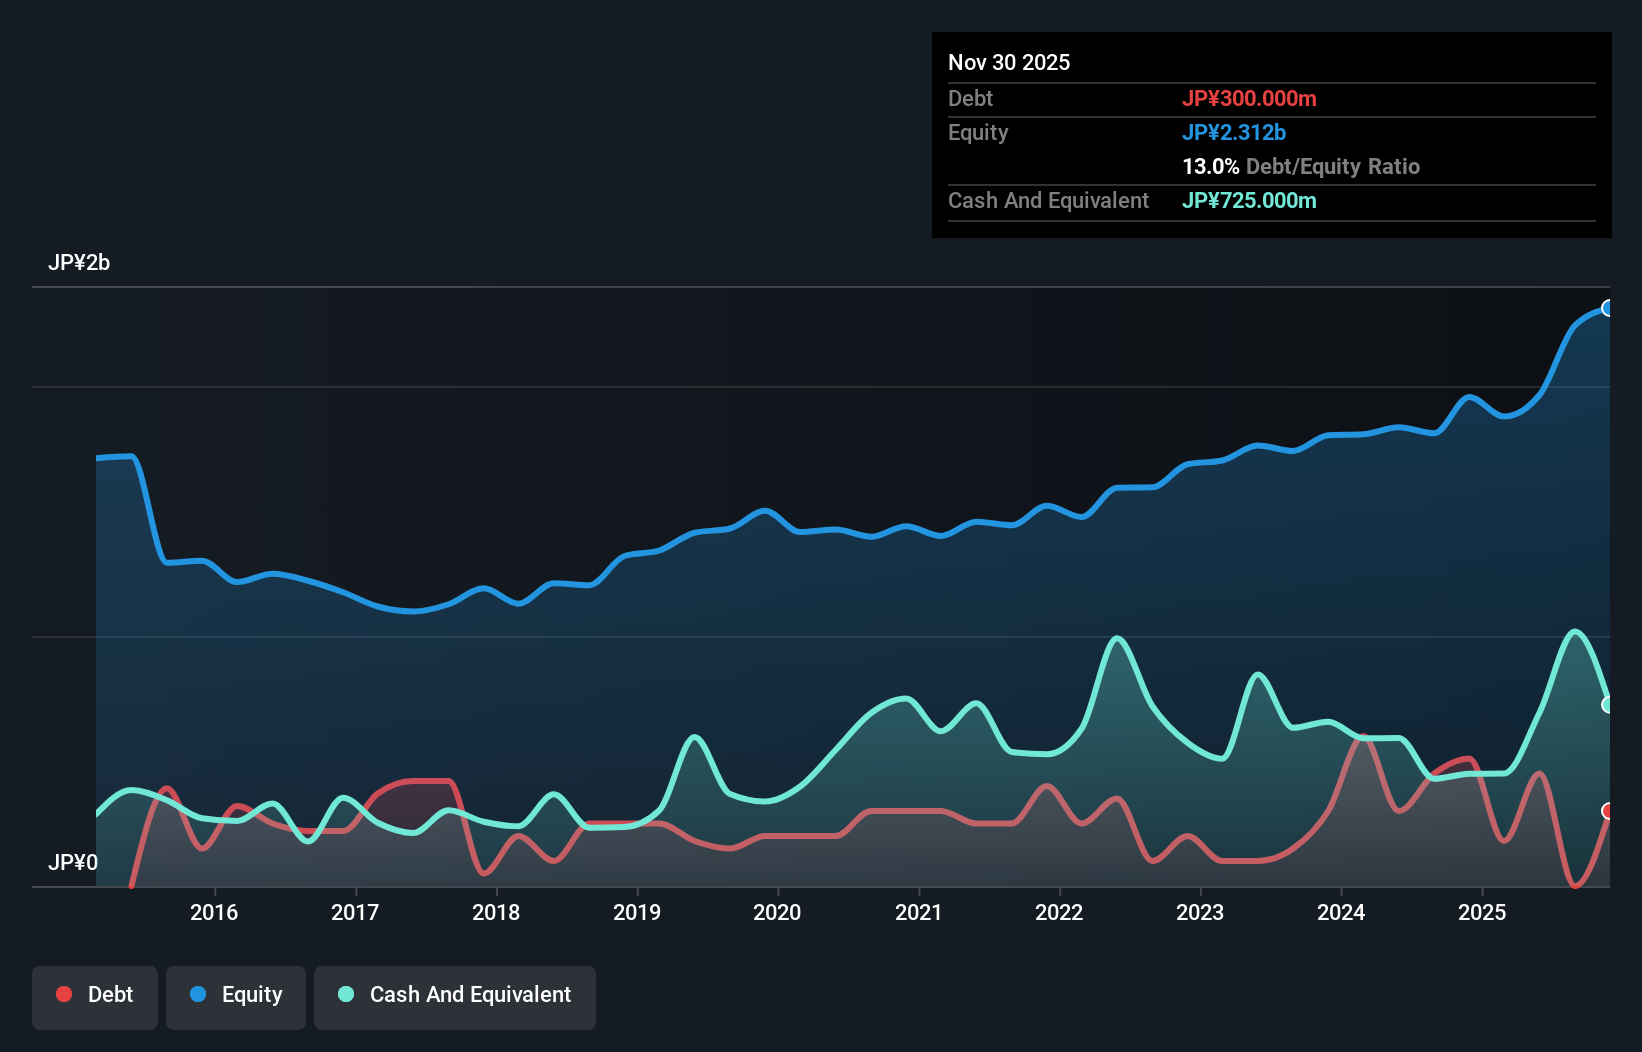Click the 2018 x-axis label
Image resolution: width=1642 pixels, height=1052 pixels.
(496, 912)
